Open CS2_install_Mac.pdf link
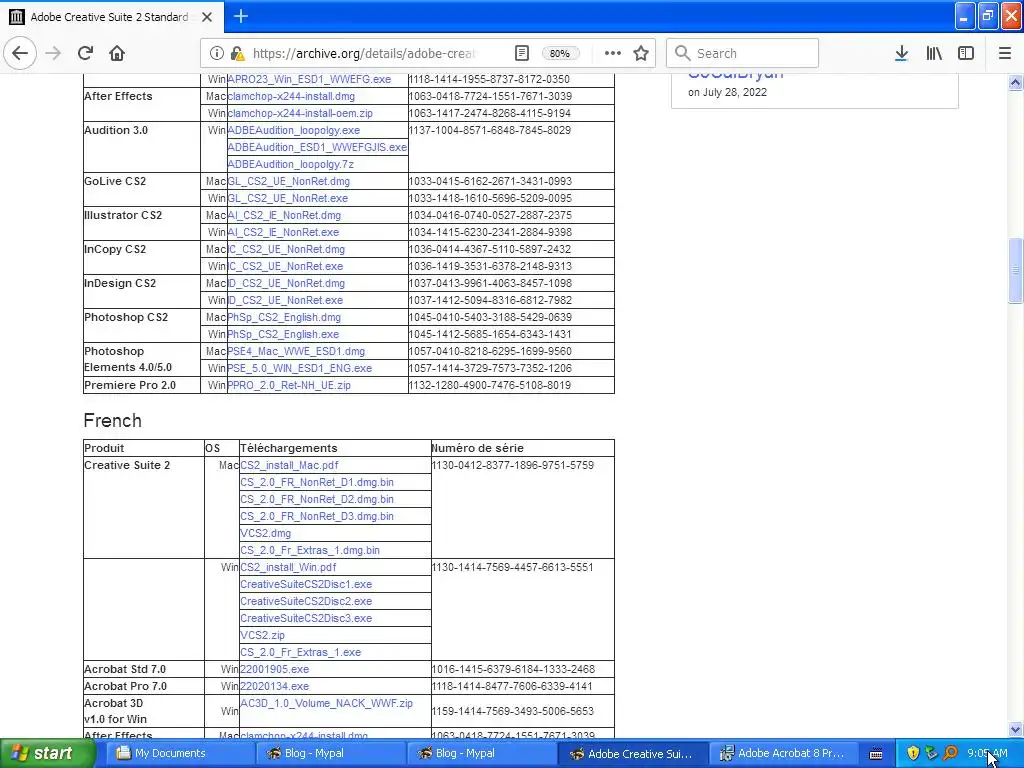 tap(289, 465)
